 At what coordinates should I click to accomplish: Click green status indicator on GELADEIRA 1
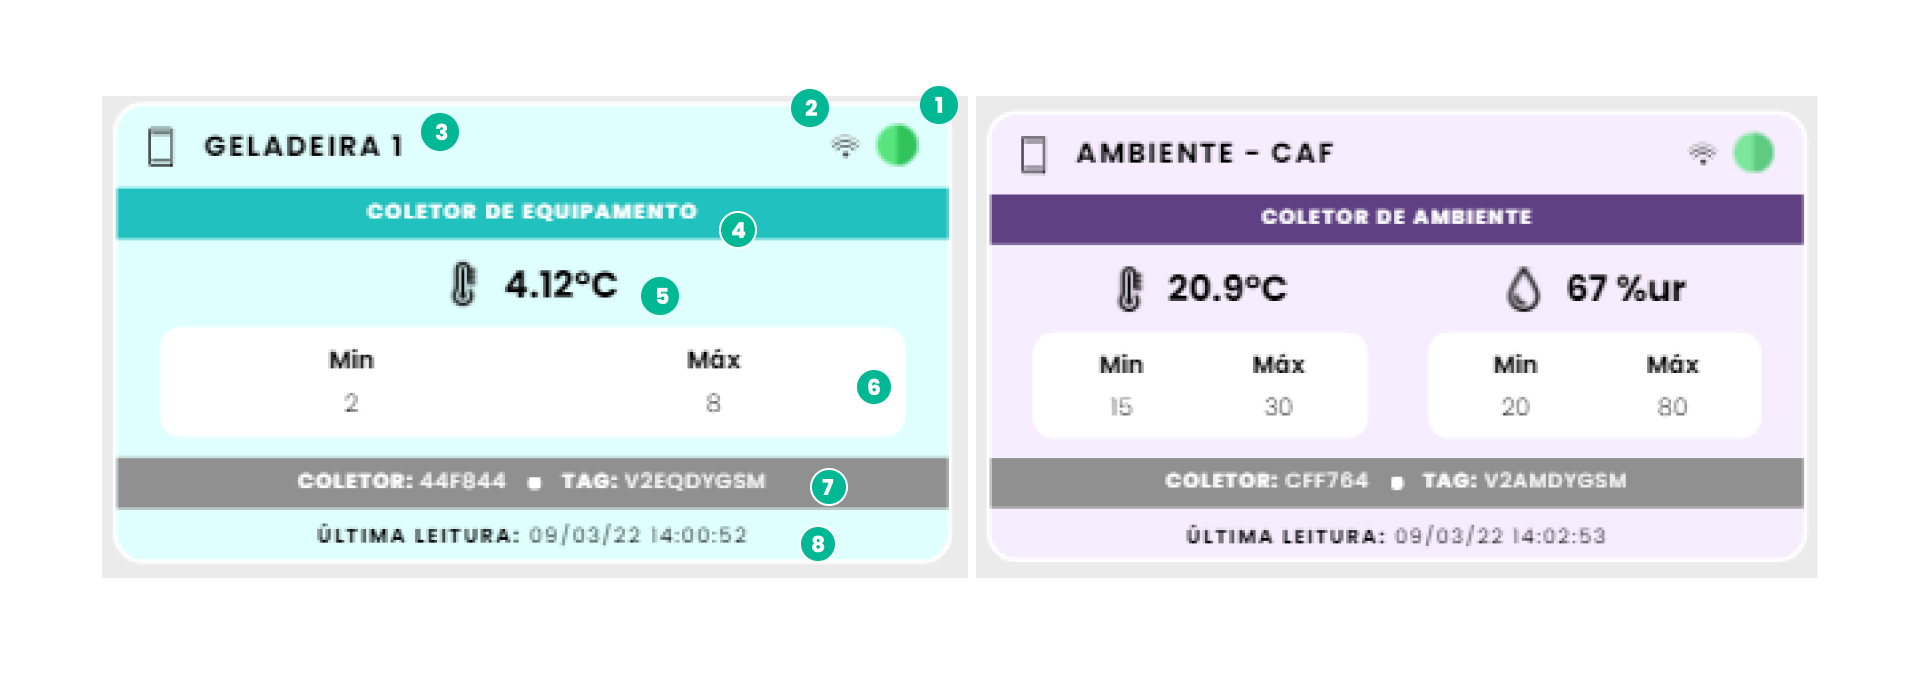(x=897, y=146)
